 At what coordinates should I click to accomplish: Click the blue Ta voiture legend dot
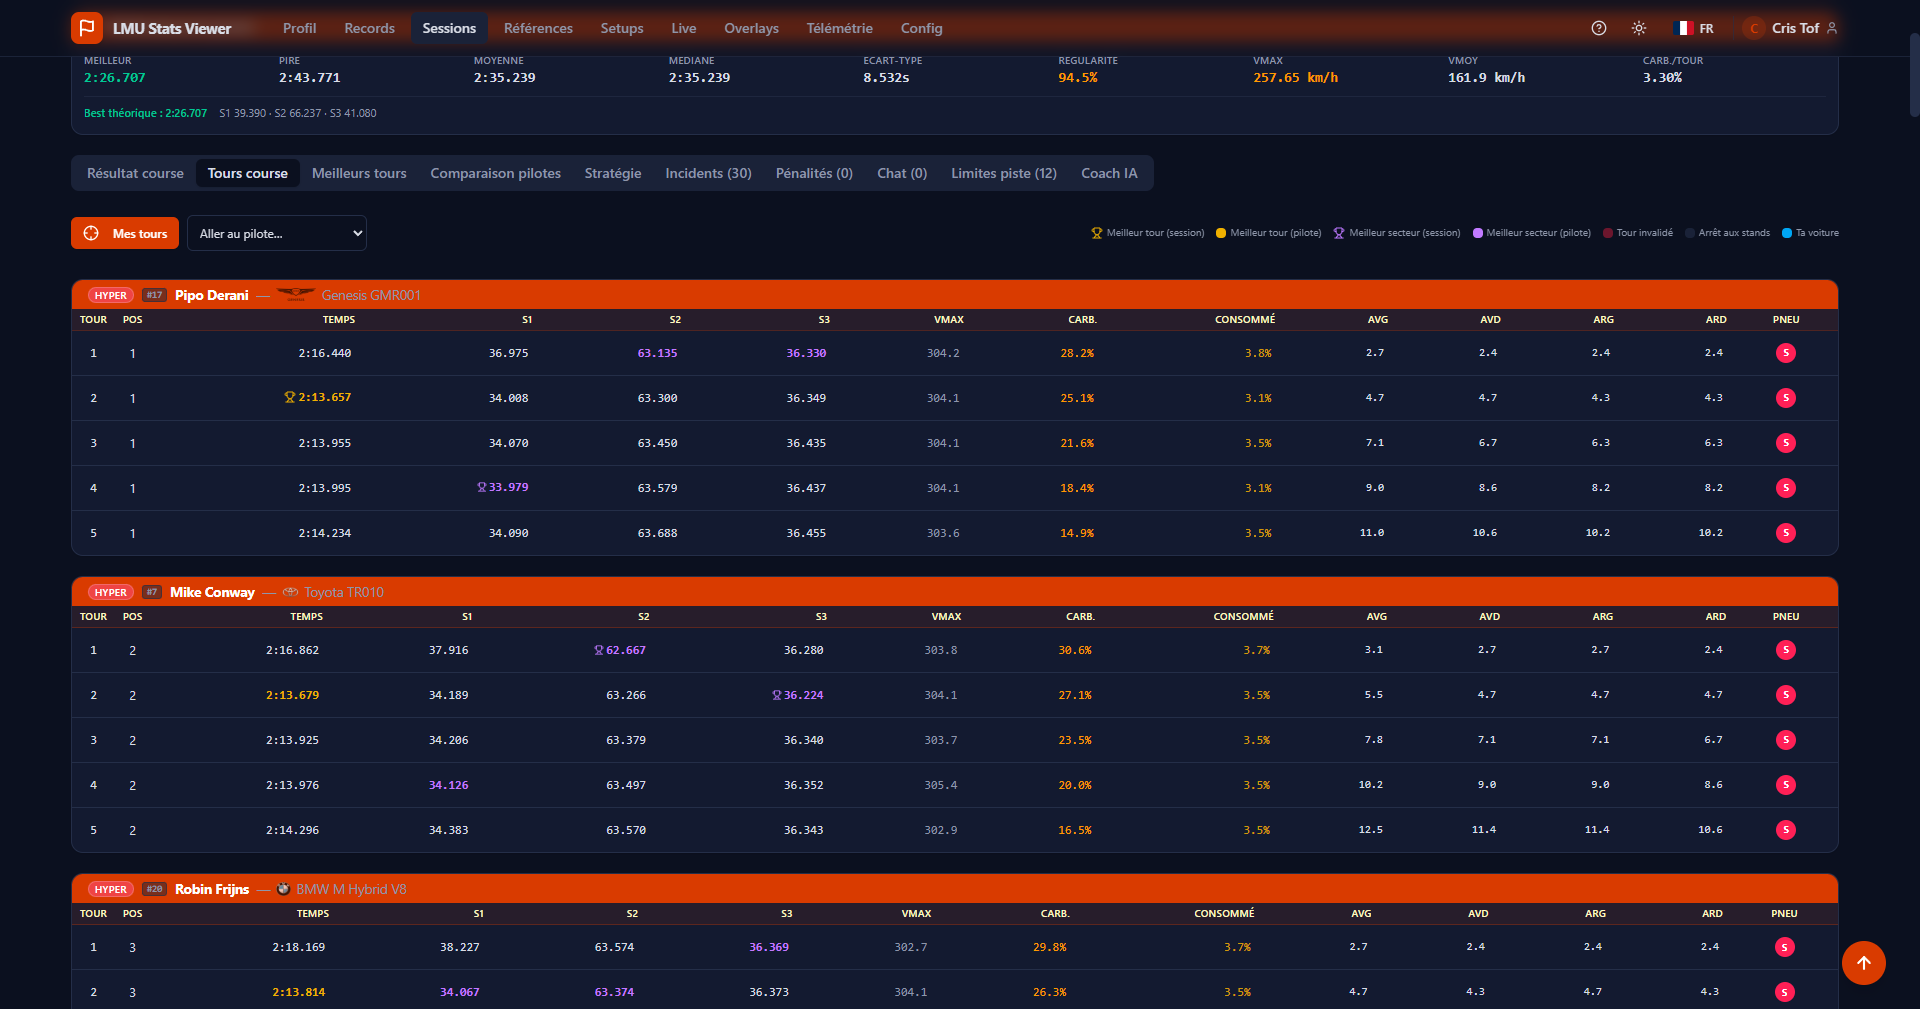1787,233
